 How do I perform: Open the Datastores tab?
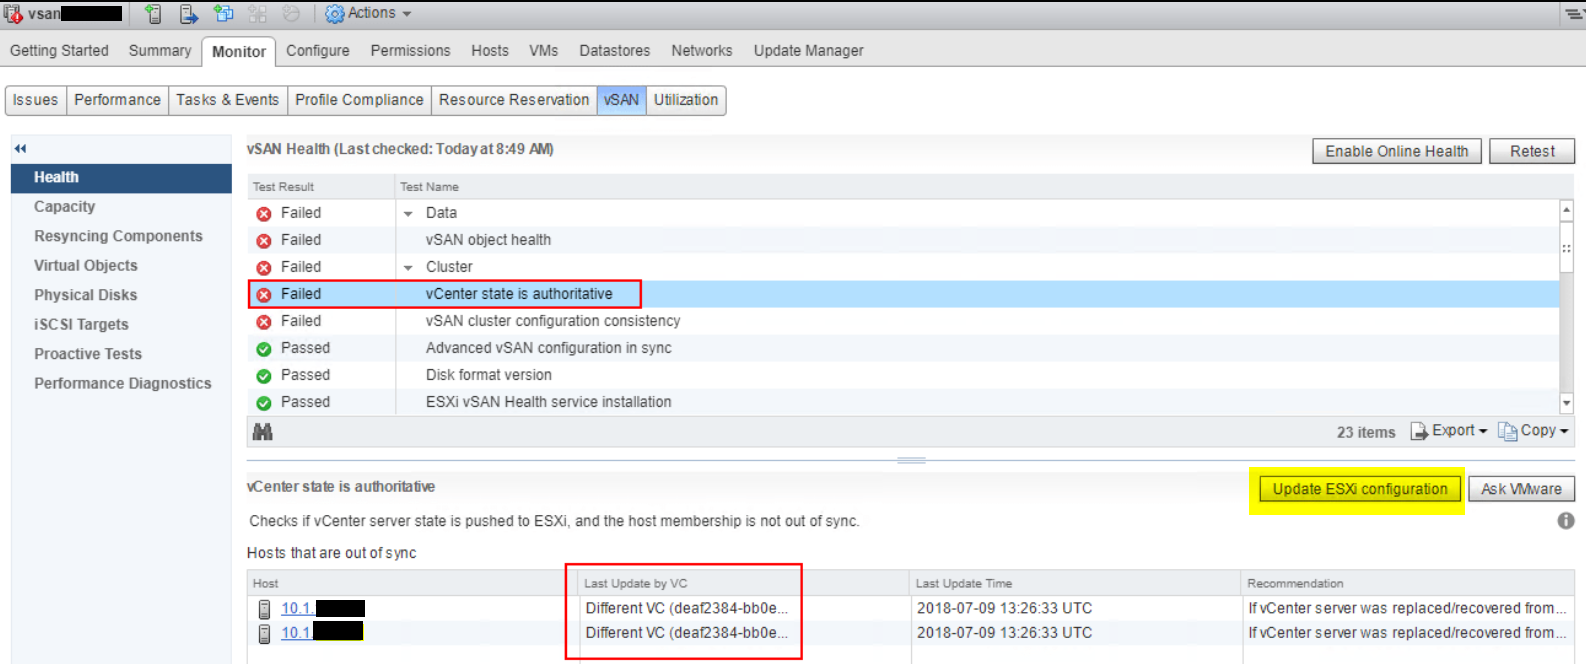[615, 51]
